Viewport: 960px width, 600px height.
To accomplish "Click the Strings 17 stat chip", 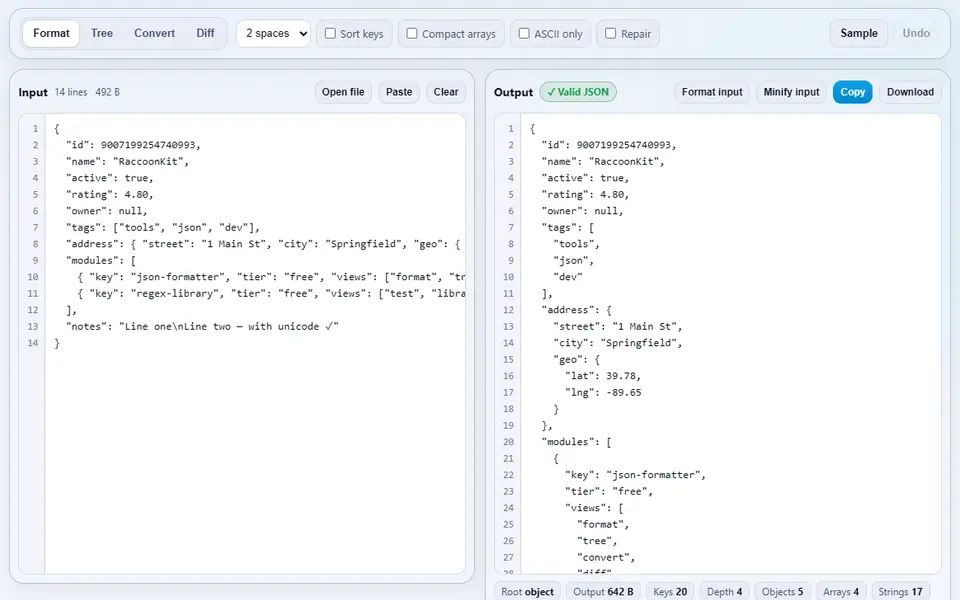I will pyautogui.click(x=900, y=591).
